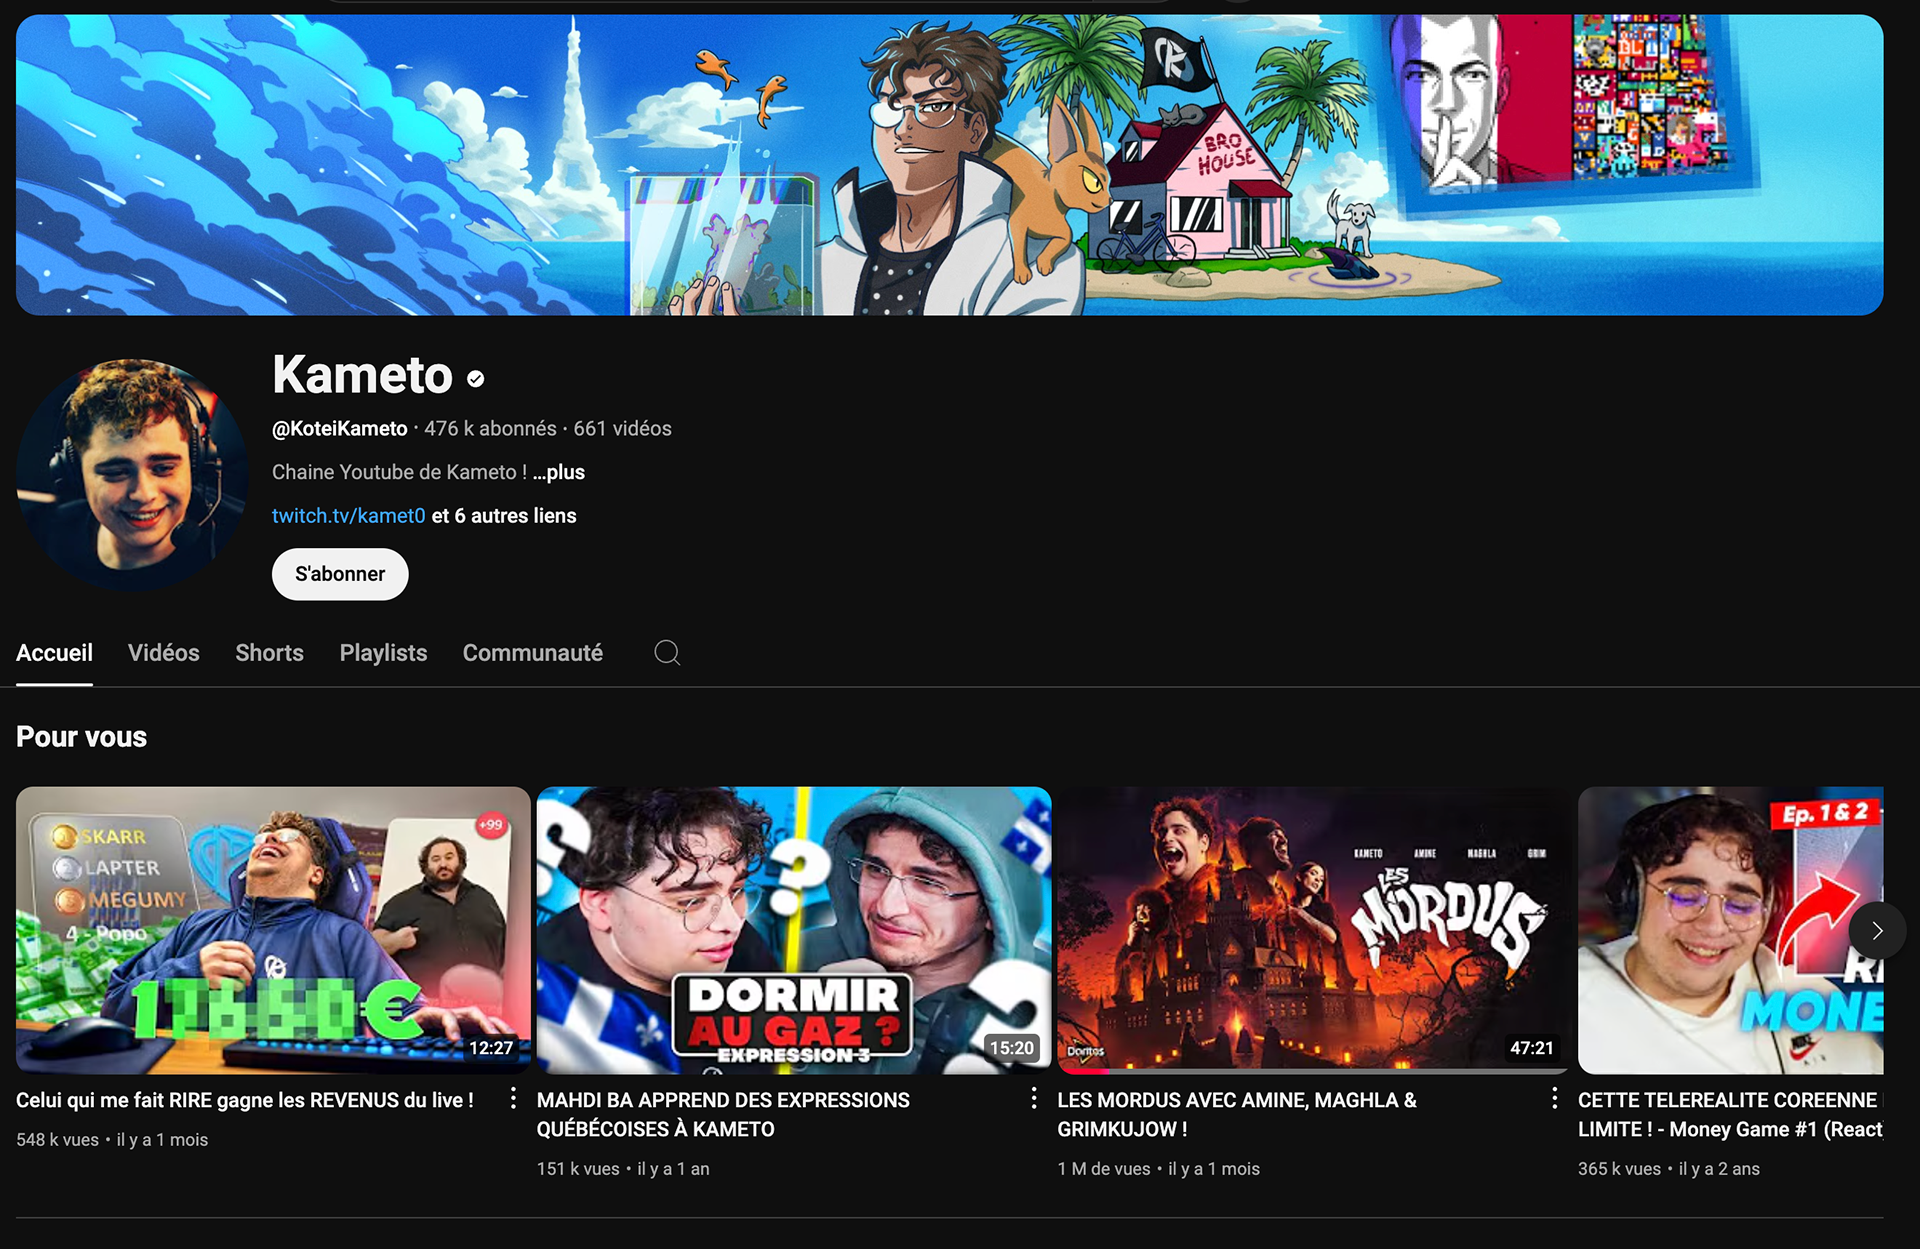Expand channel description with ...plus
The image size is (1920, 1249).
coord(559,472)
